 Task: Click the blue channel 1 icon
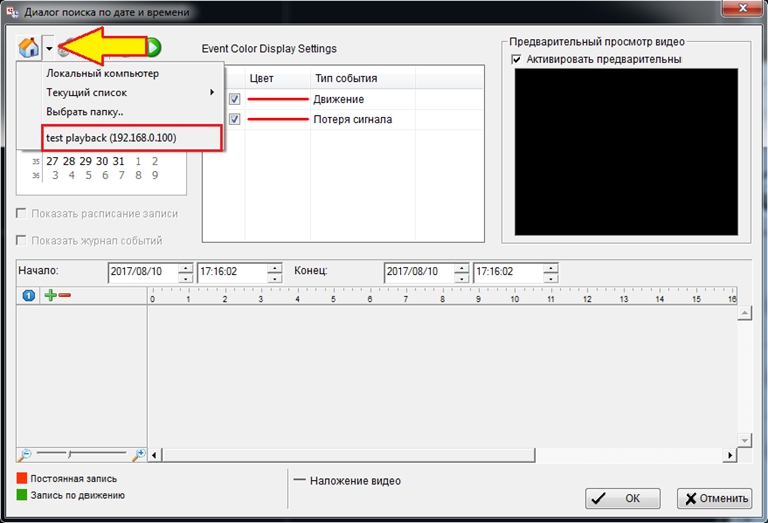[x=28, y=295]
